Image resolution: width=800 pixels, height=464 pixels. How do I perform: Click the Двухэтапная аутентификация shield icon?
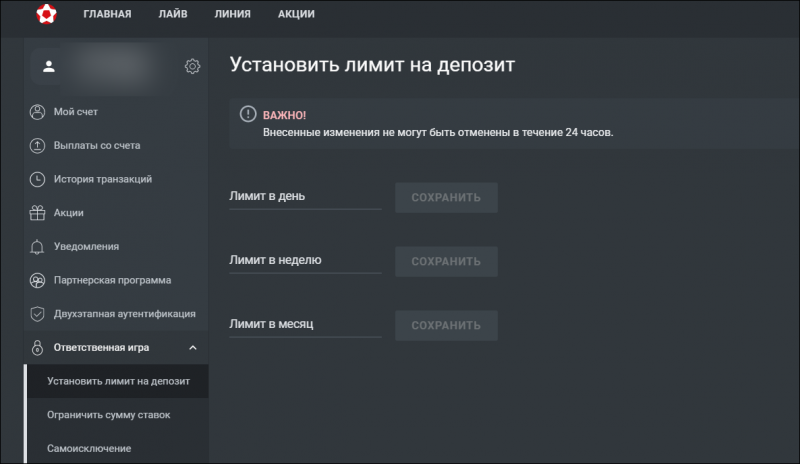[x=37, y=314]
